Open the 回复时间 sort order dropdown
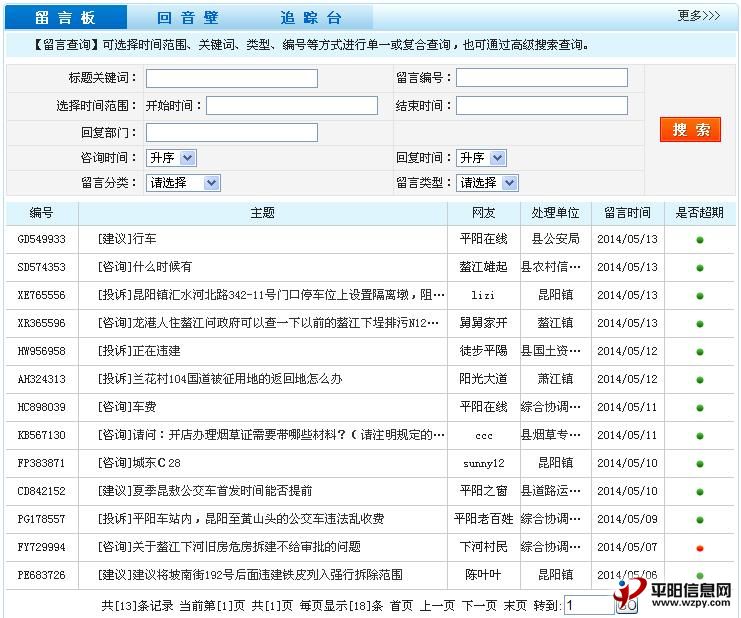The width and height of the screenshot is (741, 618). tap(481, 158)
